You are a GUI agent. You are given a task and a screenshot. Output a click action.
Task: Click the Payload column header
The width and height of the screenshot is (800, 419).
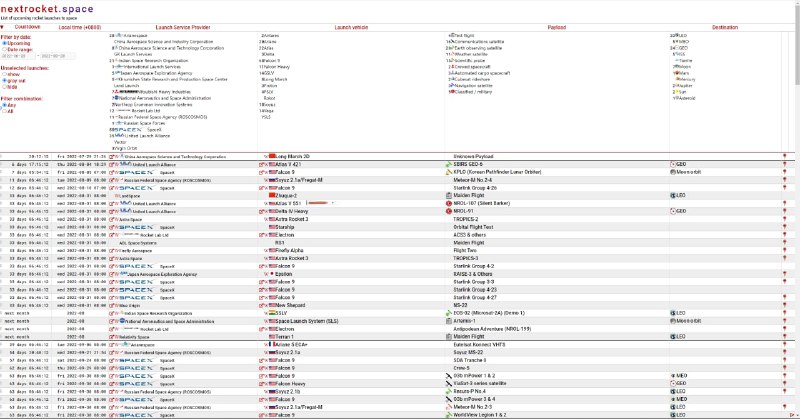pos(557,27)
